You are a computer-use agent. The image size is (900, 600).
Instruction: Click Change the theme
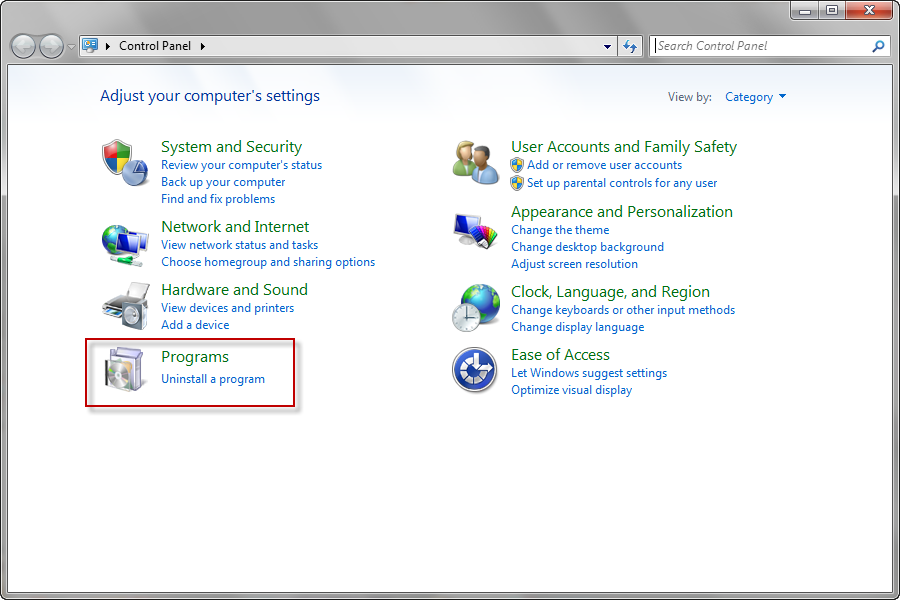tap(560, 230)
